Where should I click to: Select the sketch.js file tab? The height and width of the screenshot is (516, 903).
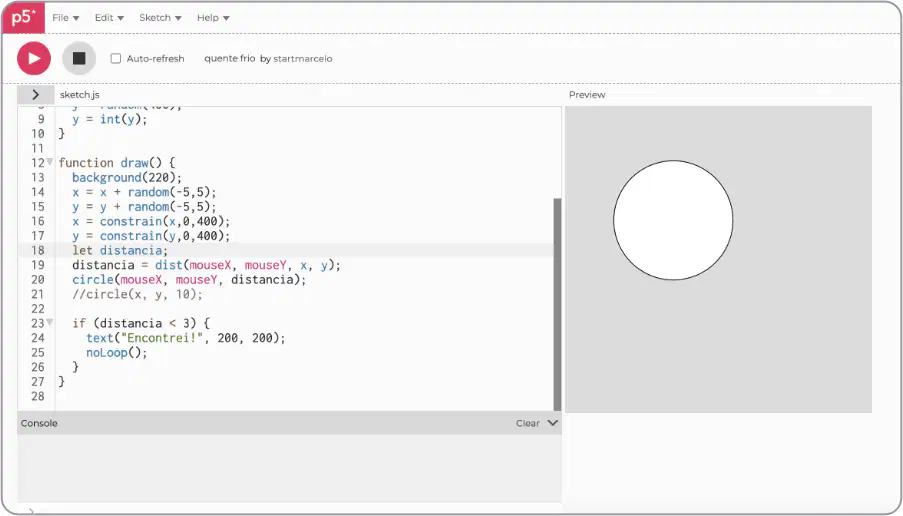(x=79, y=94)
